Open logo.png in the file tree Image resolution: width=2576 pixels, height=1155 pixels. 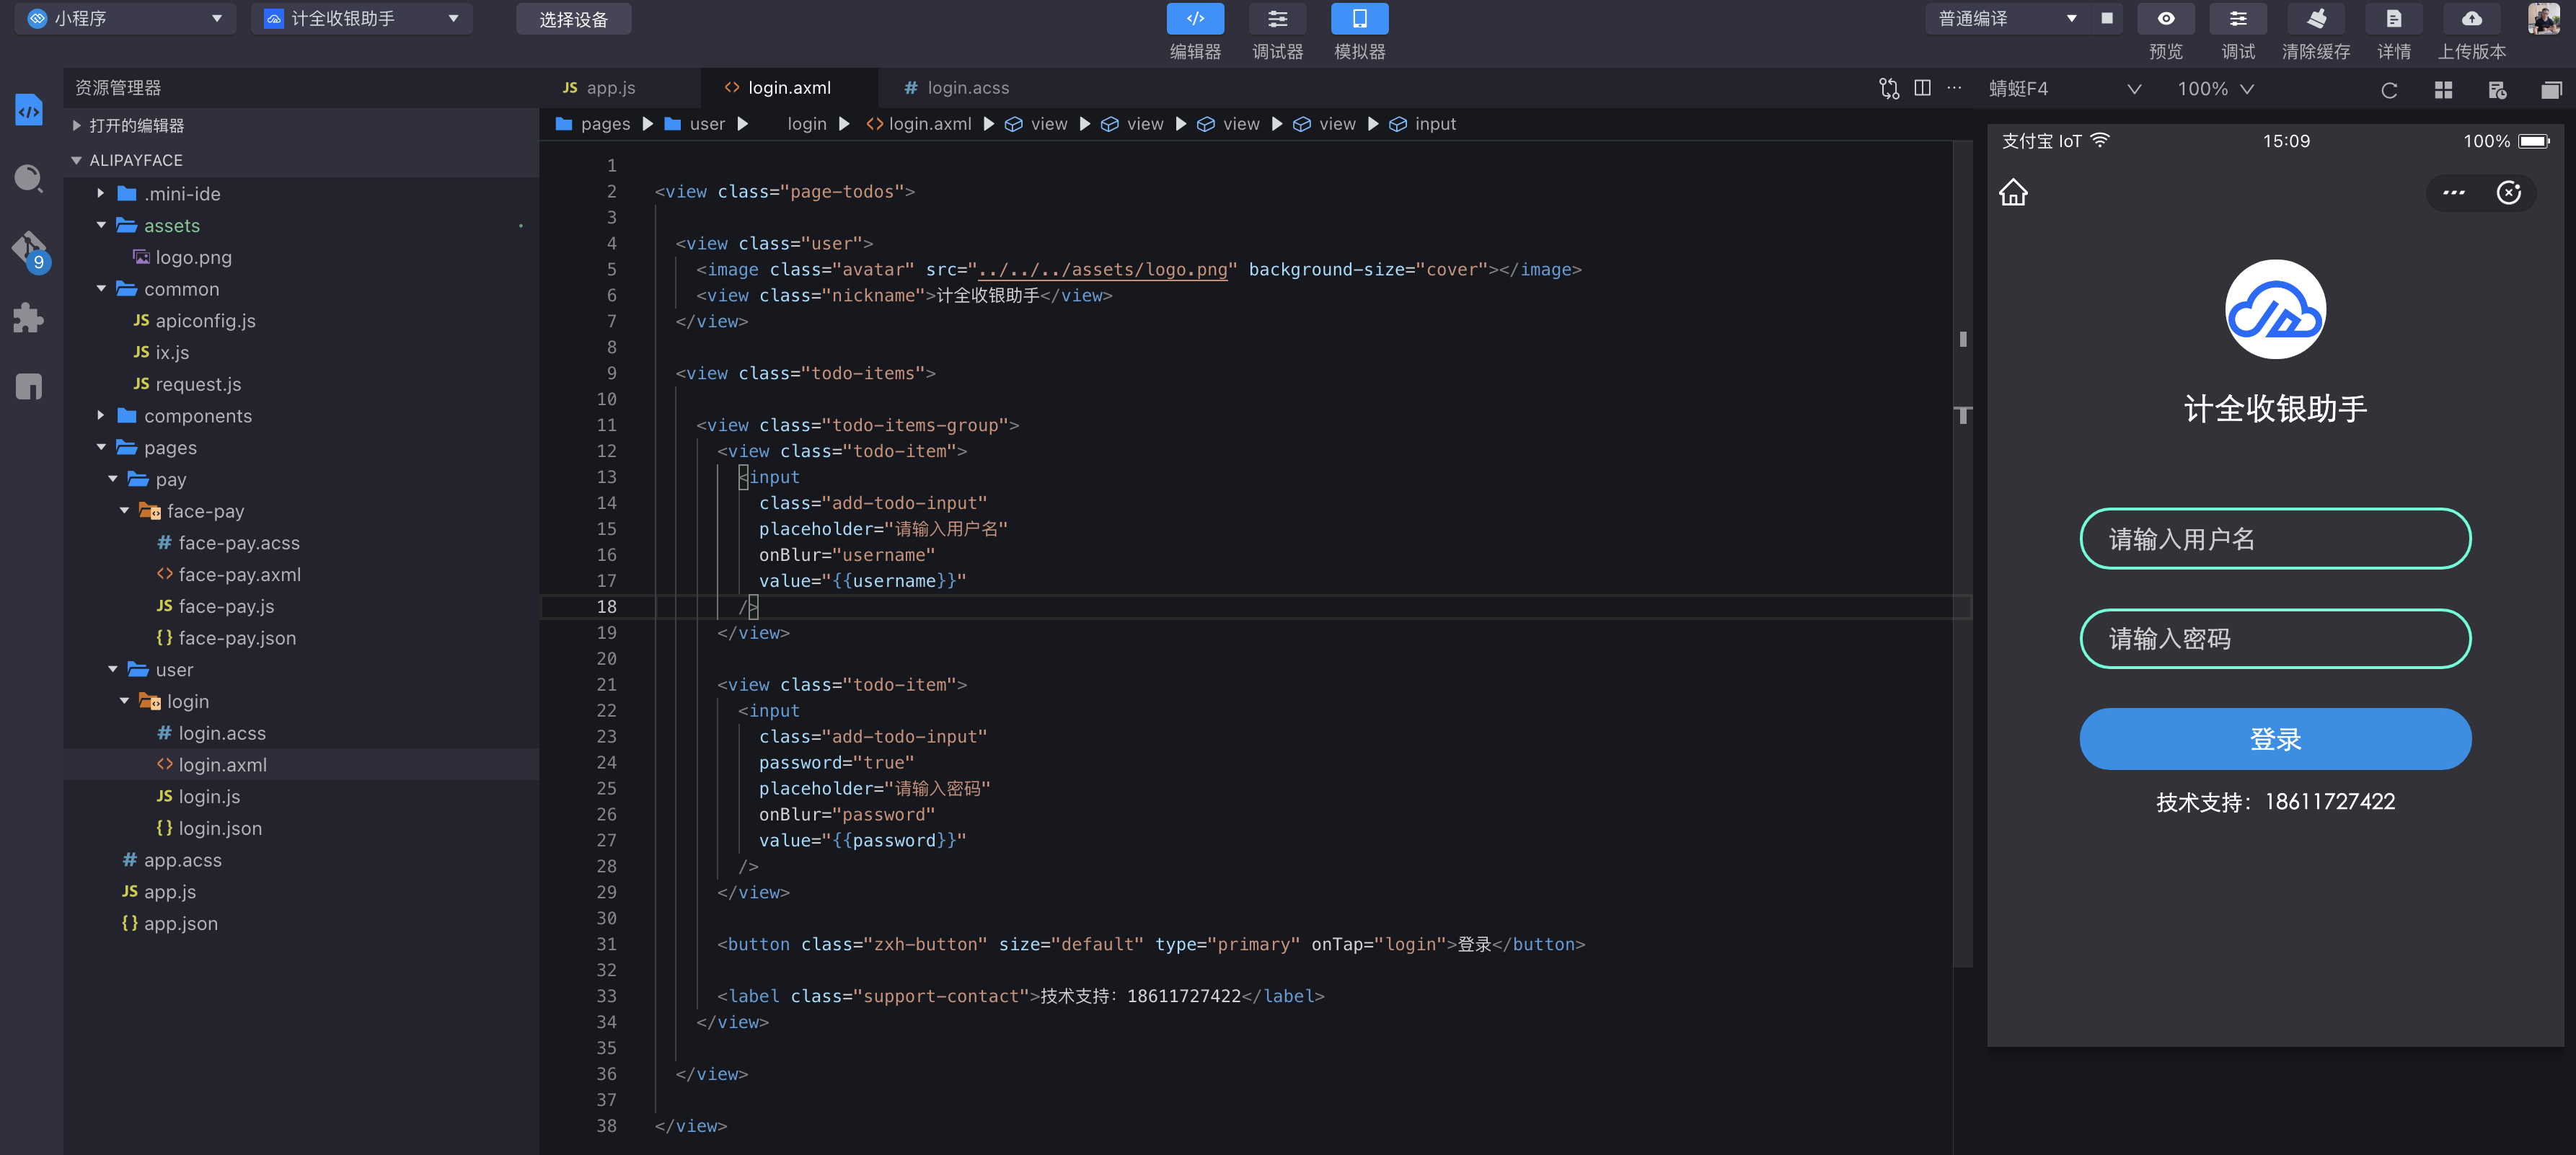coord(194,257)
